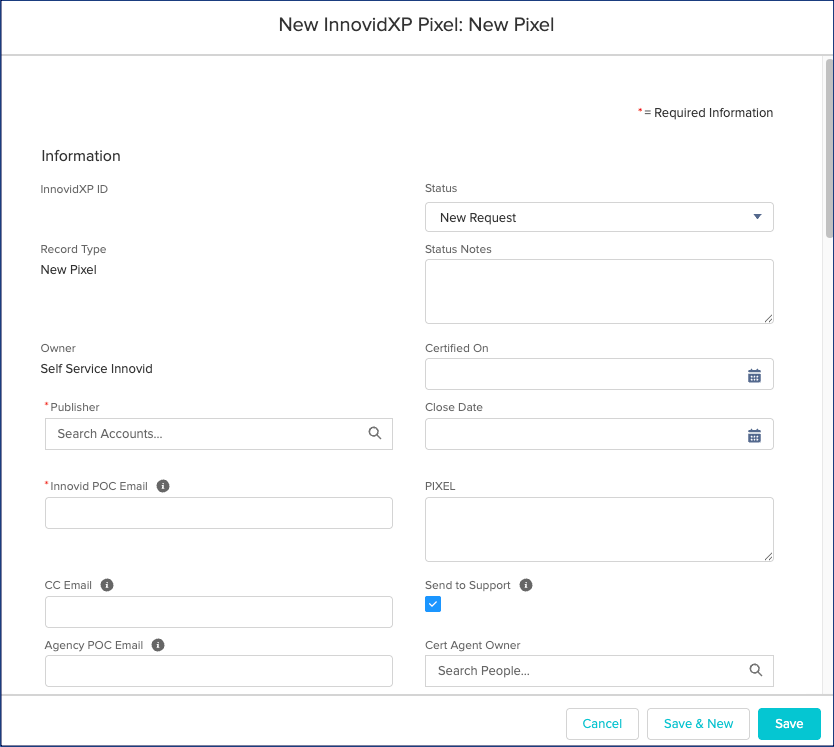
Task: Click the Save & New button
Action: coord(698,724)
